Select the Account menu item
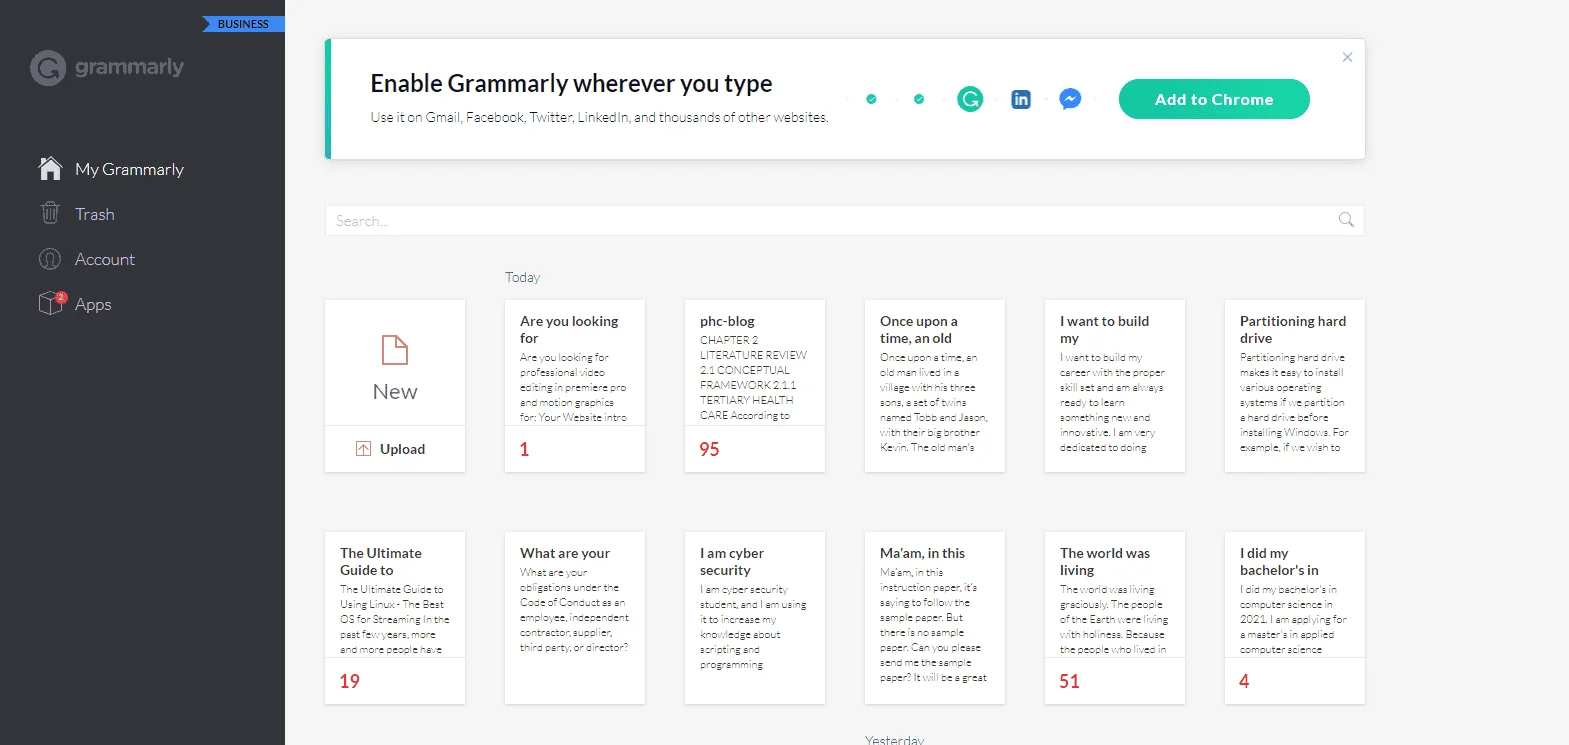 105,259
